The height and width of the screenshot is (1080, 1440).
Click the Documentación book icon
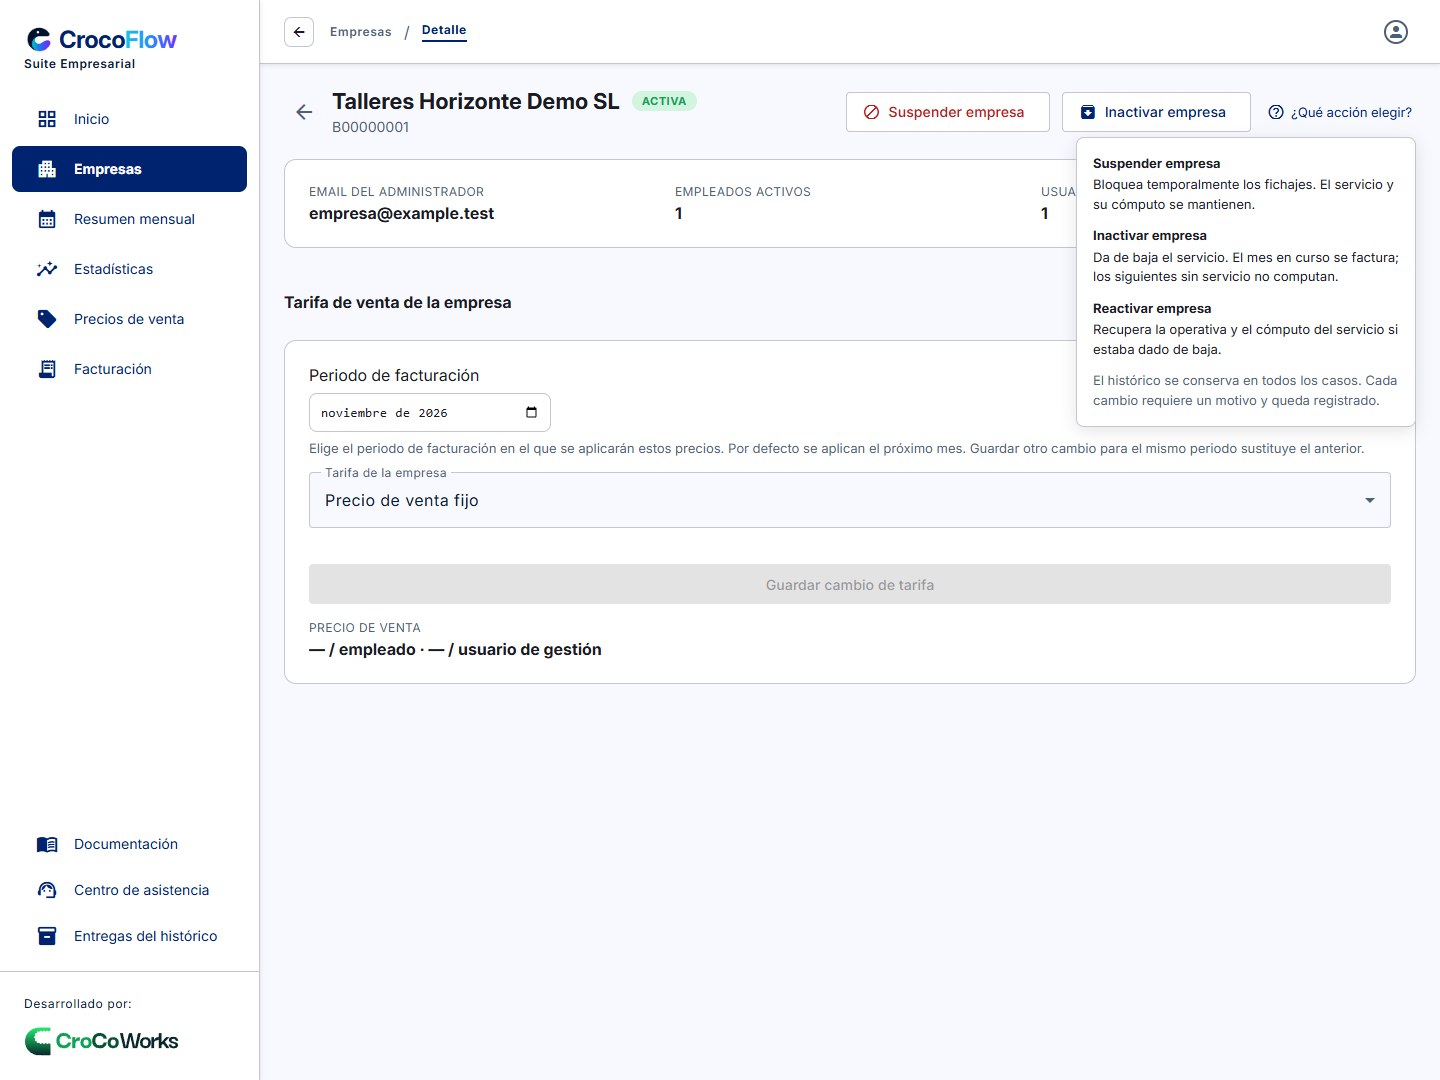point(47,845)
